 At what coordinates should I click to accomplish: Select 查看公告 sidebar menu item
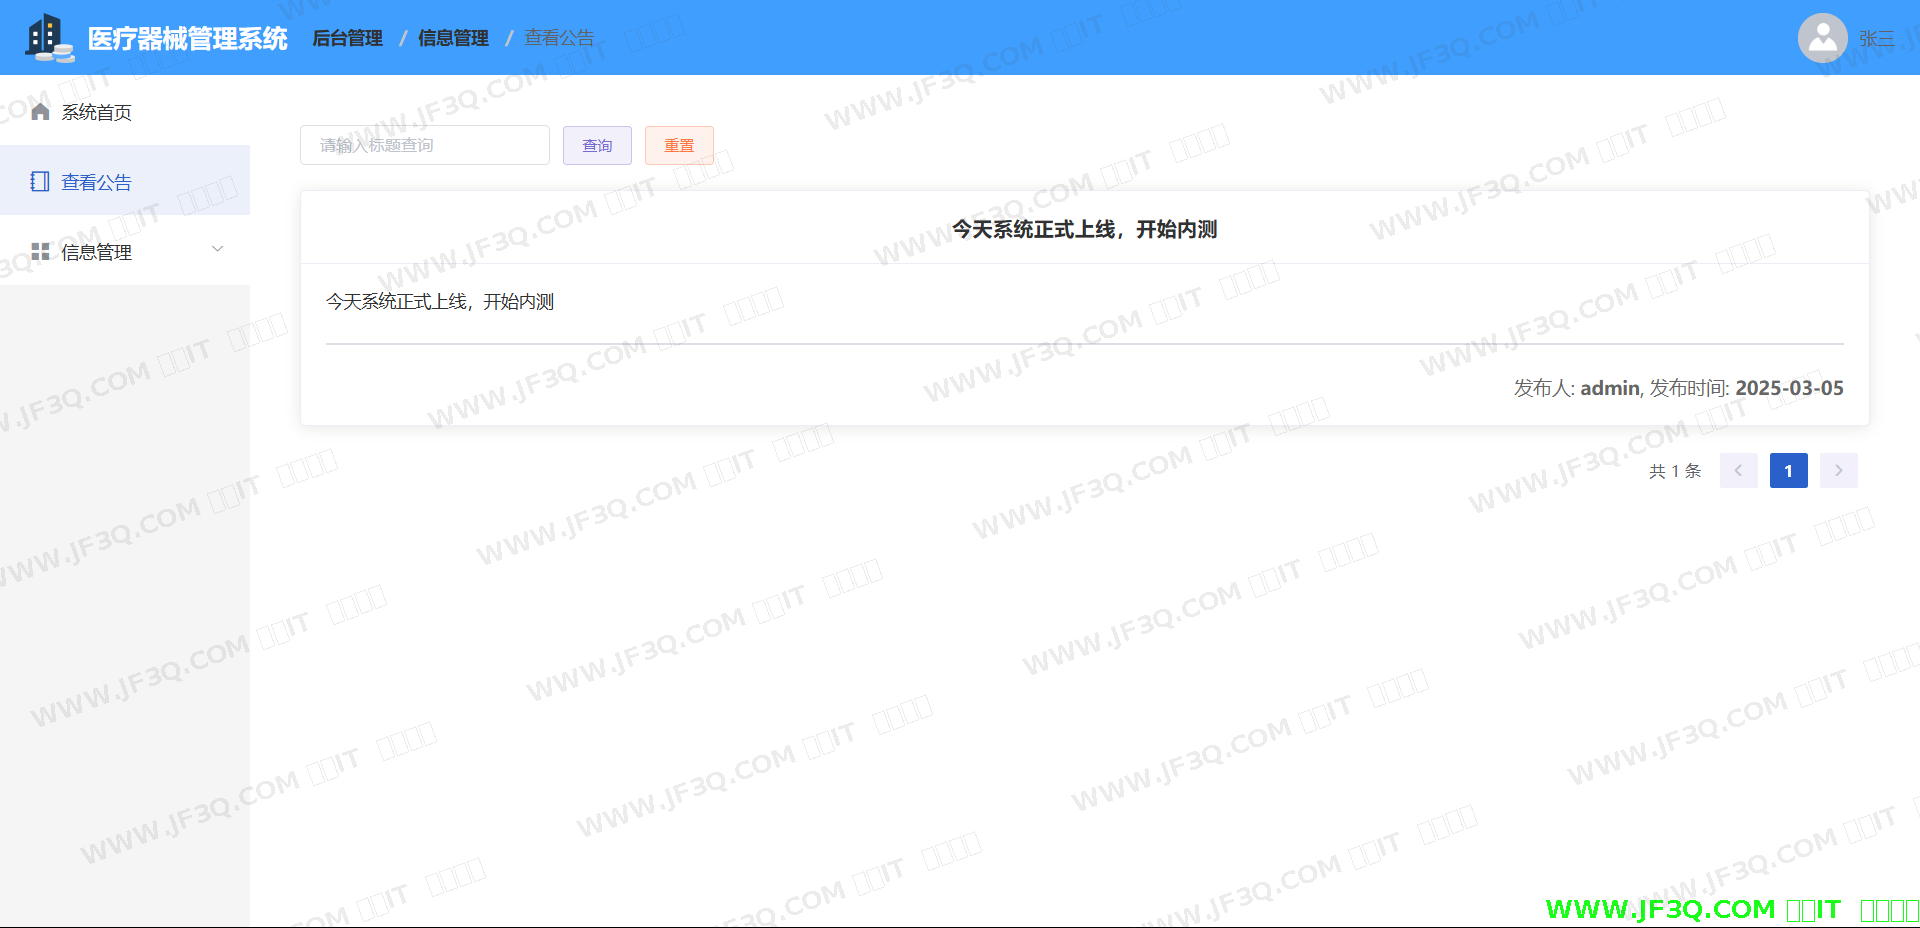point(96,182)
